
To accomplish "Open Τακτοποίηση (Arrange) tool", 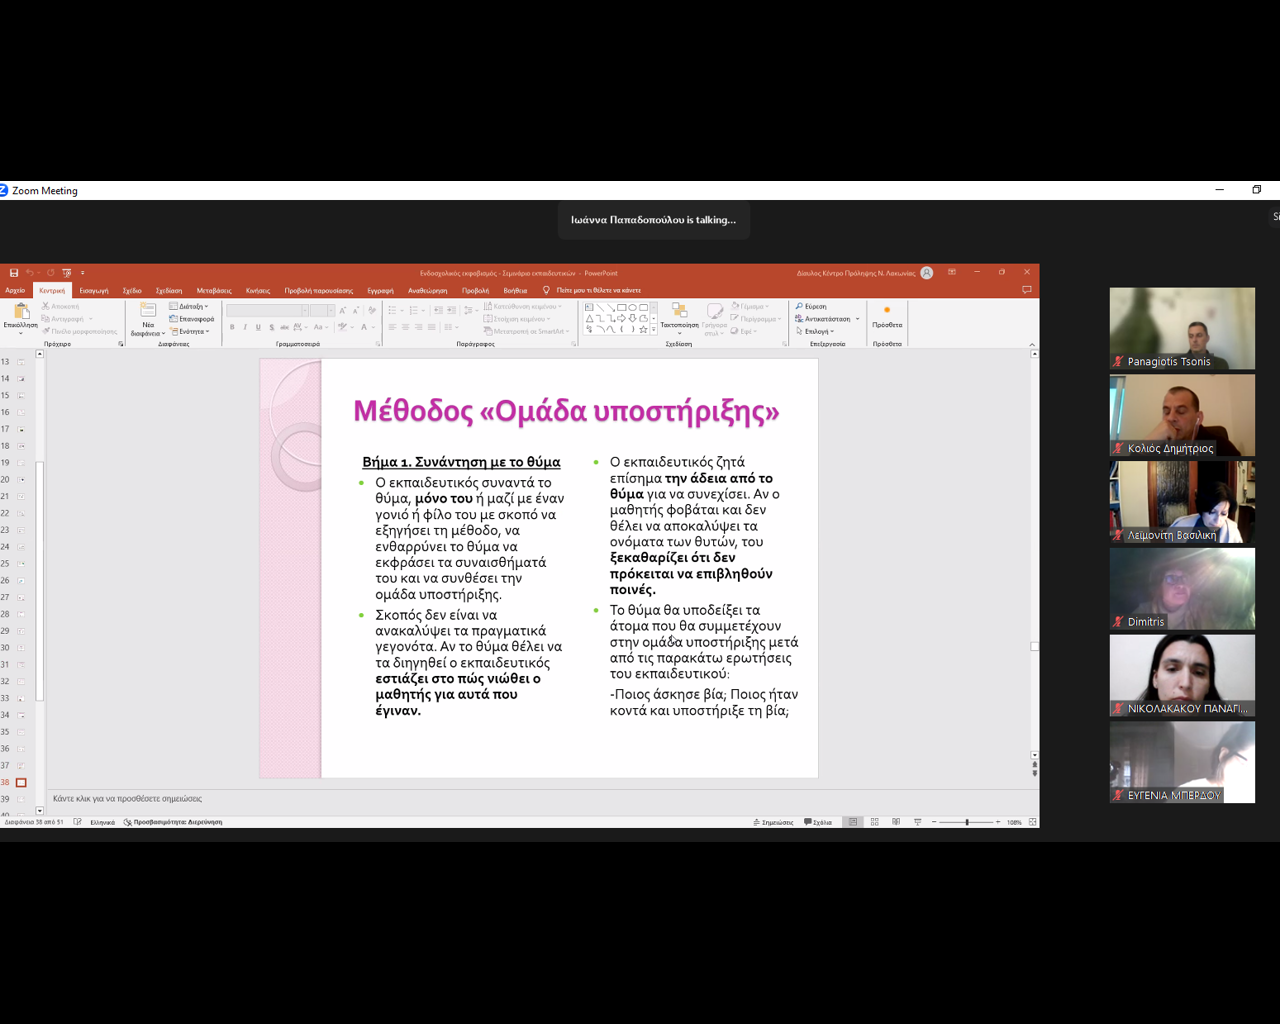I will (x=679, y=314).
